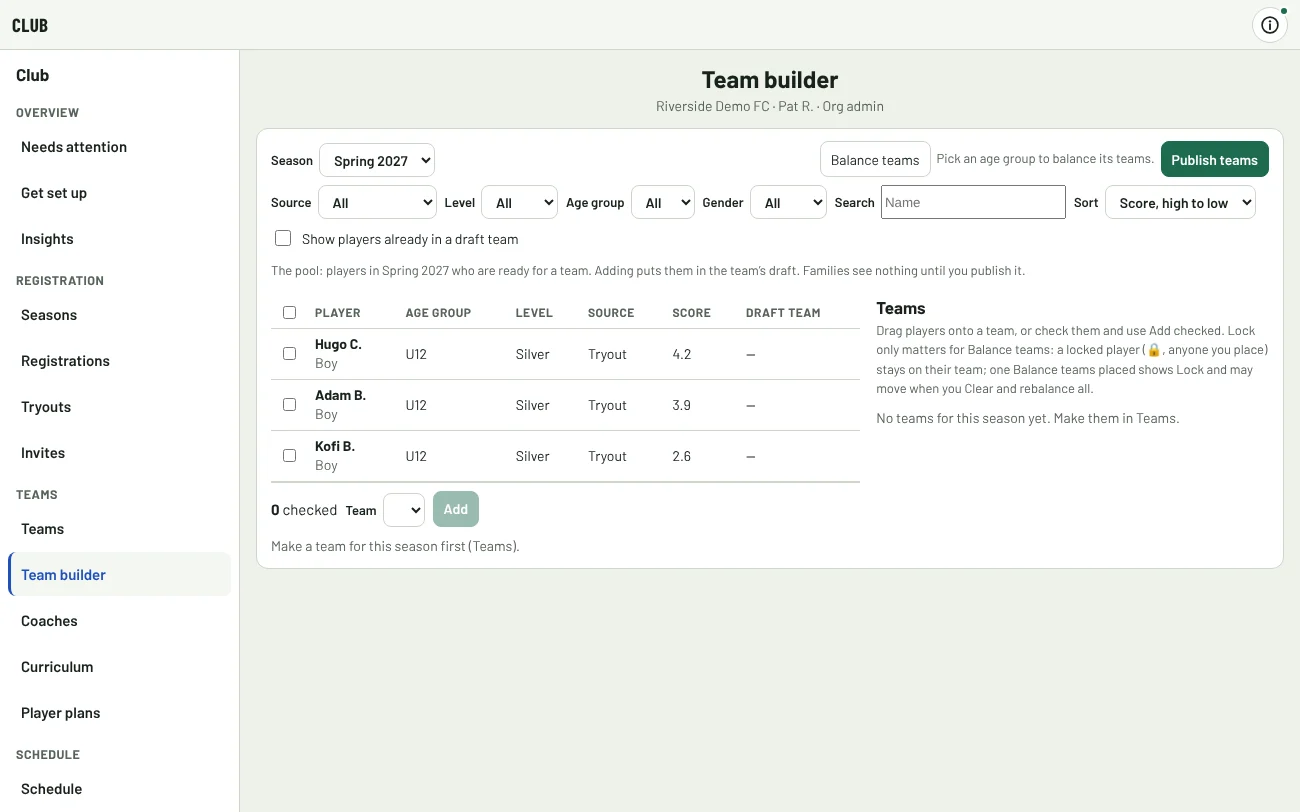Viewport: 1300px width, 812px height.
Task: Open the Team dropdown beside Add
Action: coord(404,509)
